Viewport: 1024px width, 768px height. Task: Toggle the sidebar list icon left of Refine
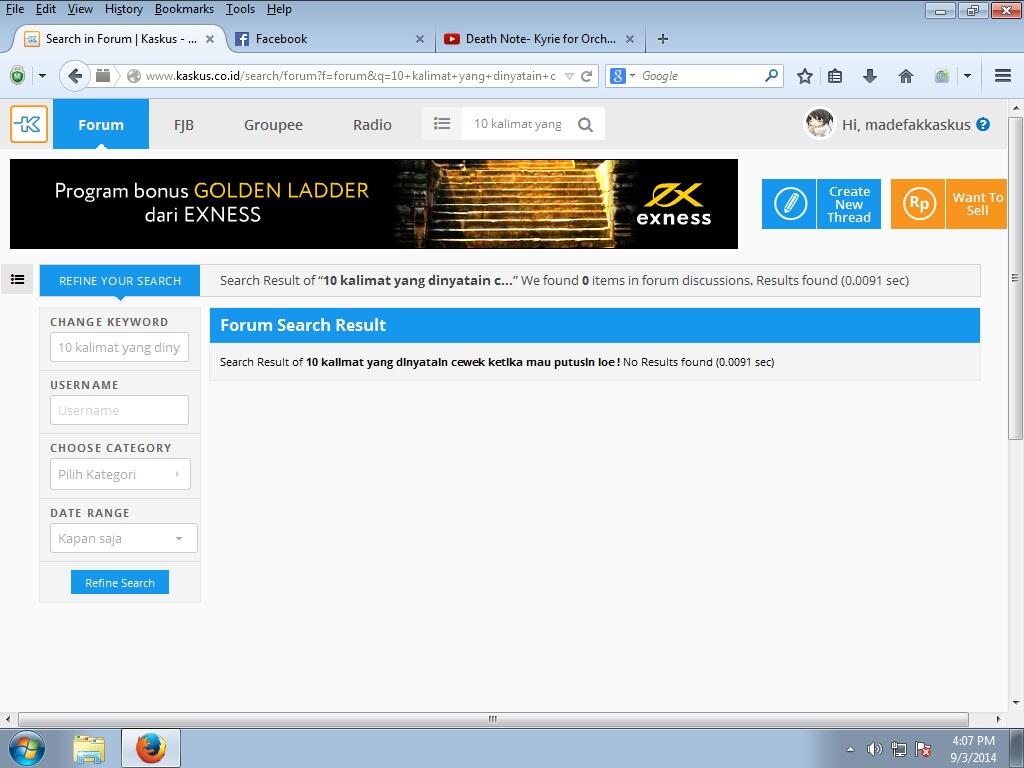tap(18, 280)
